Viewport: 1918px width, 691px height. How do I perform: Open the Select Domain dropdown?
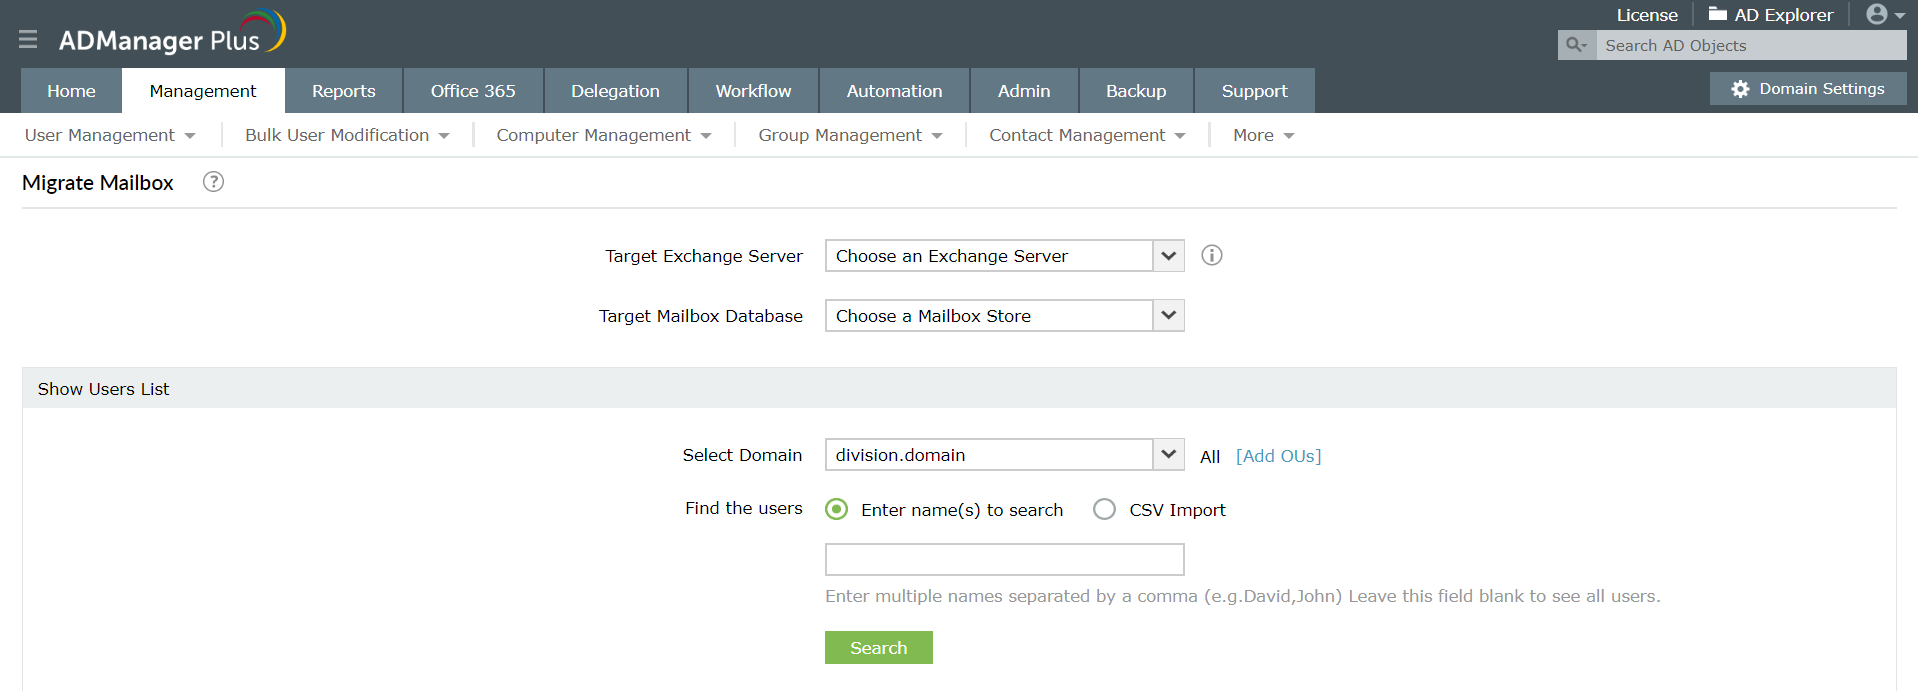pyautogui.click(x=1168, y=455)
